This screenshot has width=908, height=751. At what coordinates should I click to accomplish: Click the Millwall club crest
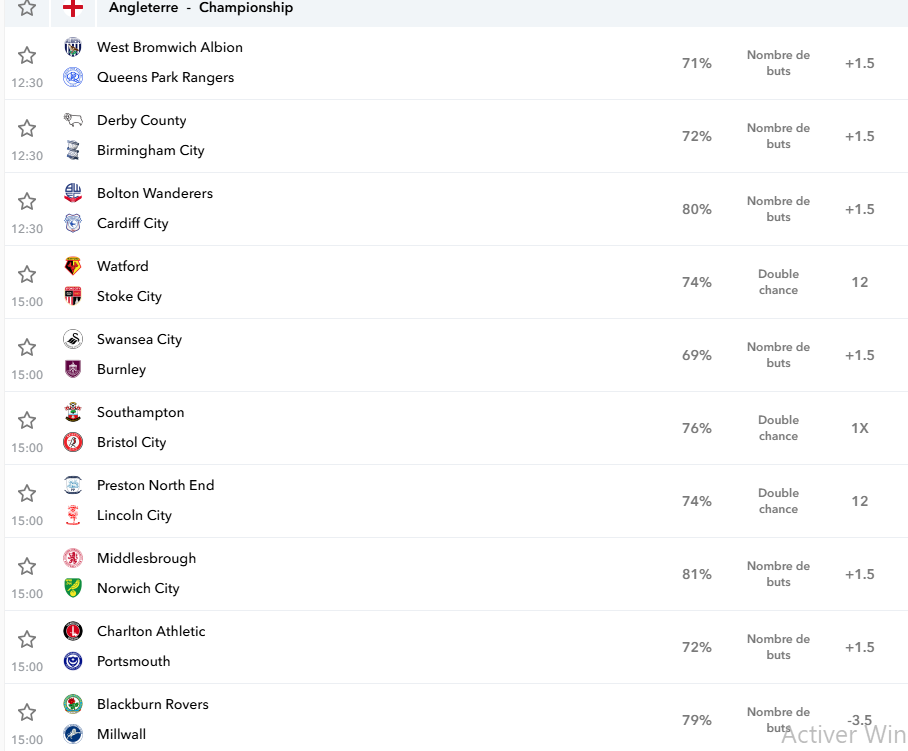coord(73,734)
